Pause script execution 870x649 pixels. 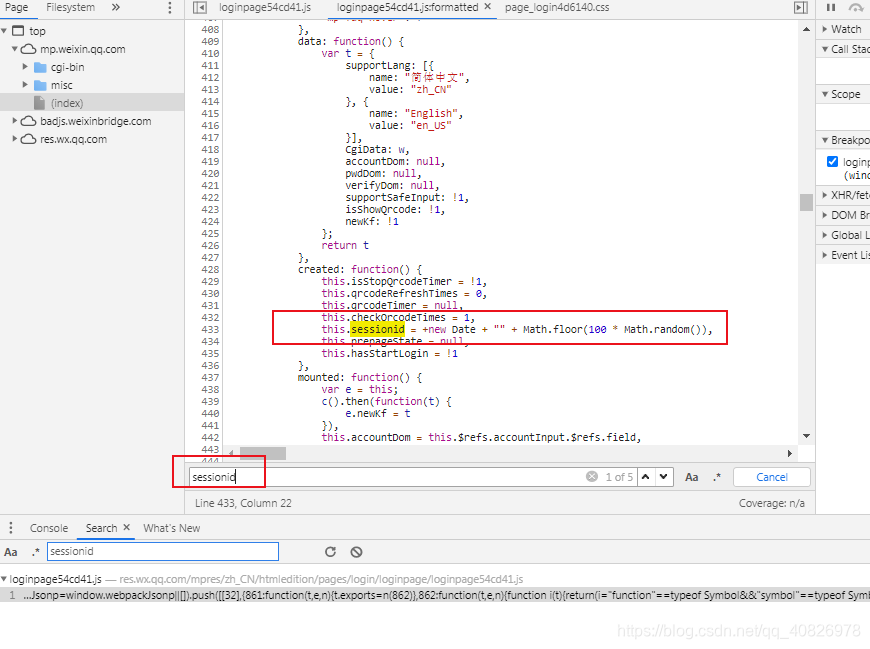831,7
